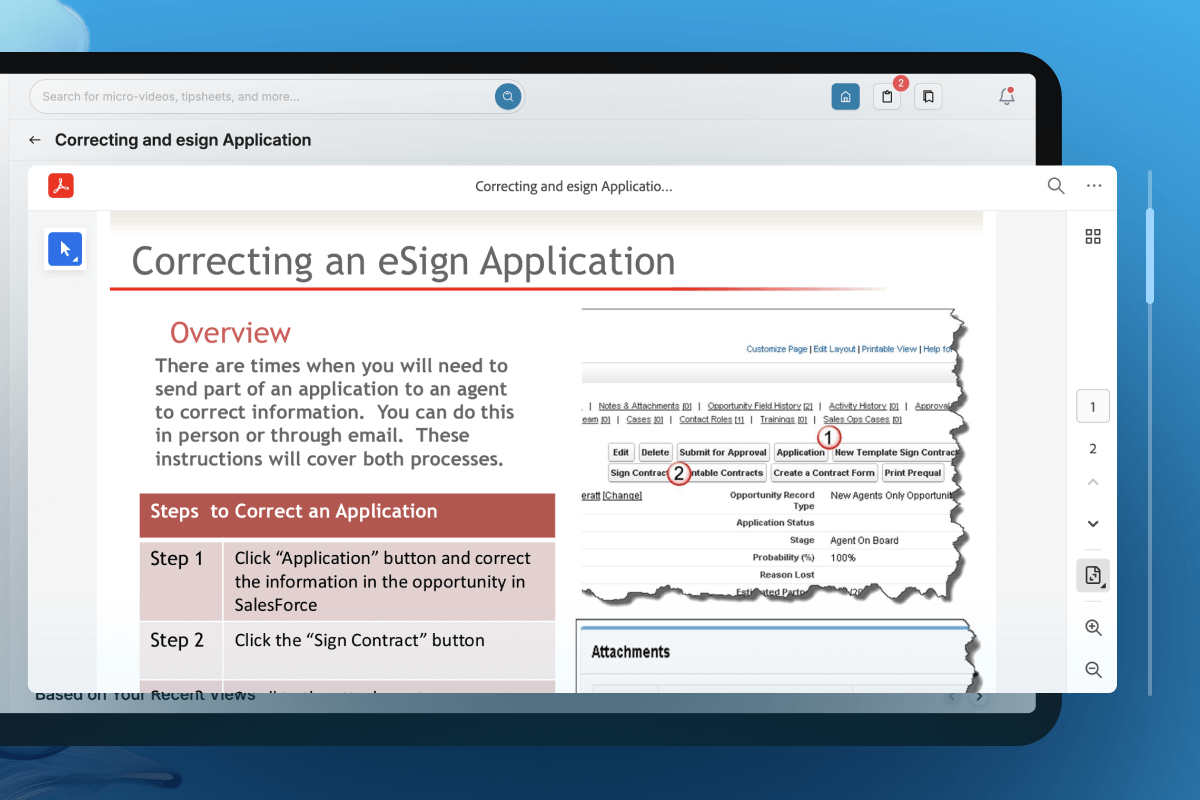Click 'Application' button in document image
Image resolution: width=1200 pixels, height=800 pixels.
pos(801,452)
